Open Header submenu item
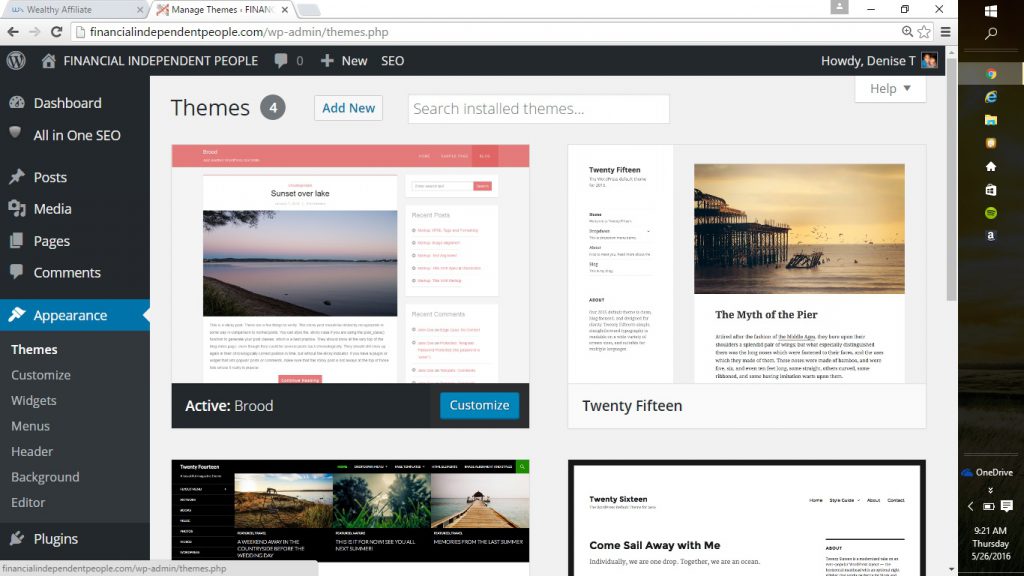Viewport: 1024px width, 576px height. coord(31,451)
